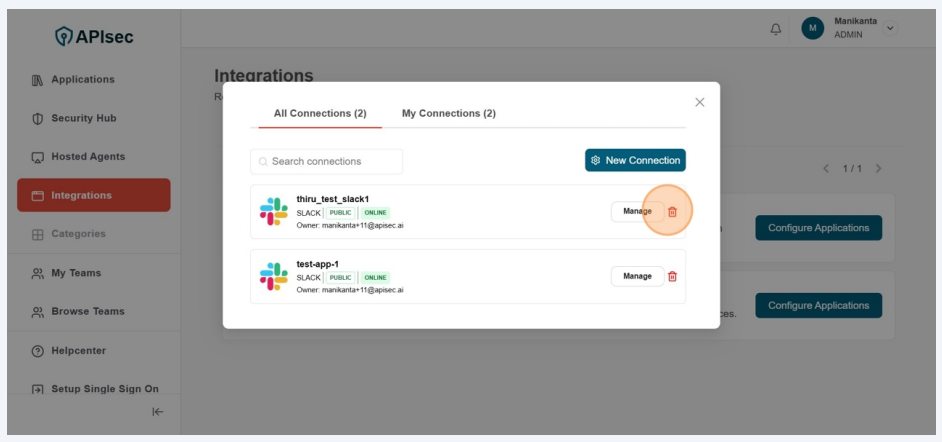Image resolution: width=942 pixels, height=442 pixels.
Task: Manage the test-app-1 connection
Action: (637, 277)
